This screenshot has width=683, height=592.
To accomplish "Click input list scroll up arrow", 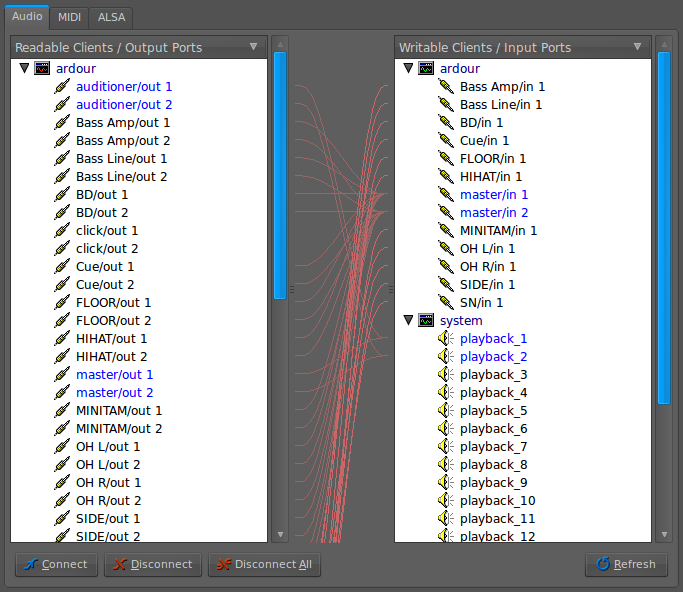I will click(x=664, y=44).
